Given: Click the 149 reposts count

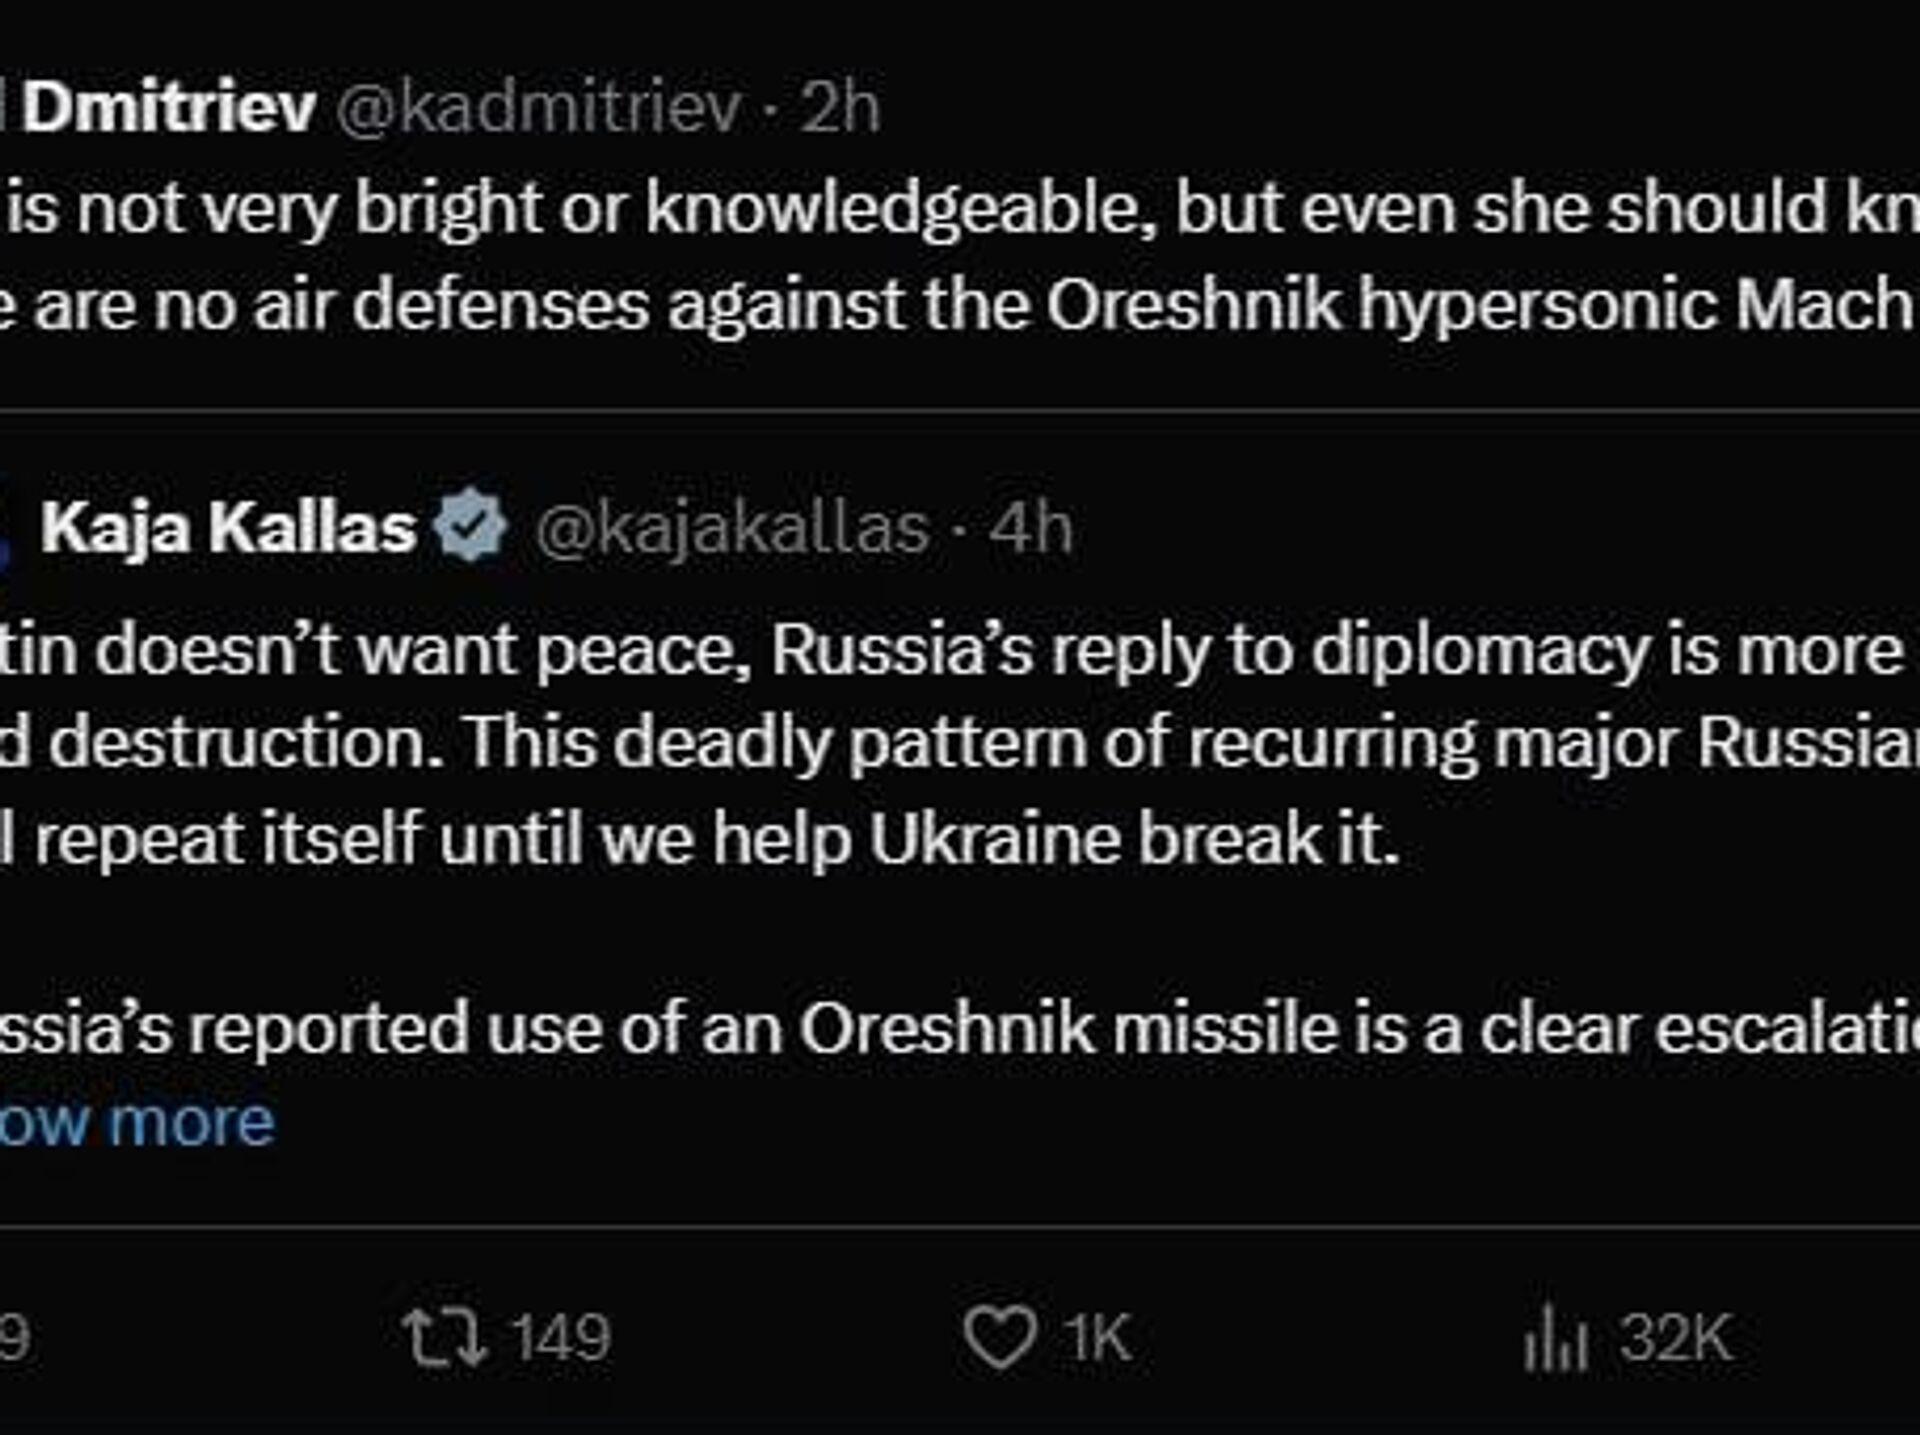Looking at the screenshot, I should pyautogui.click(x=560, y=1338).
